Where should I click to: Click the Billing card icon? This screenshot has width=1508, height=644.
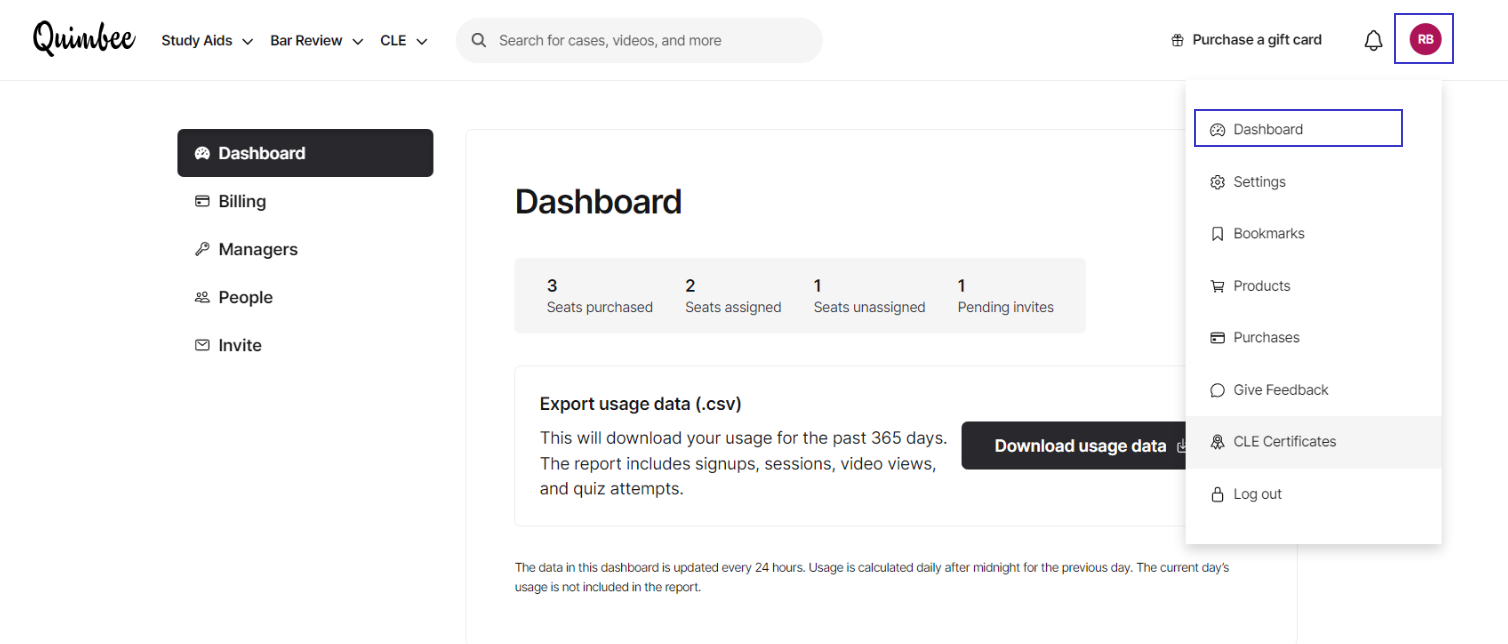pyautogui.click(x=202, y=201)
